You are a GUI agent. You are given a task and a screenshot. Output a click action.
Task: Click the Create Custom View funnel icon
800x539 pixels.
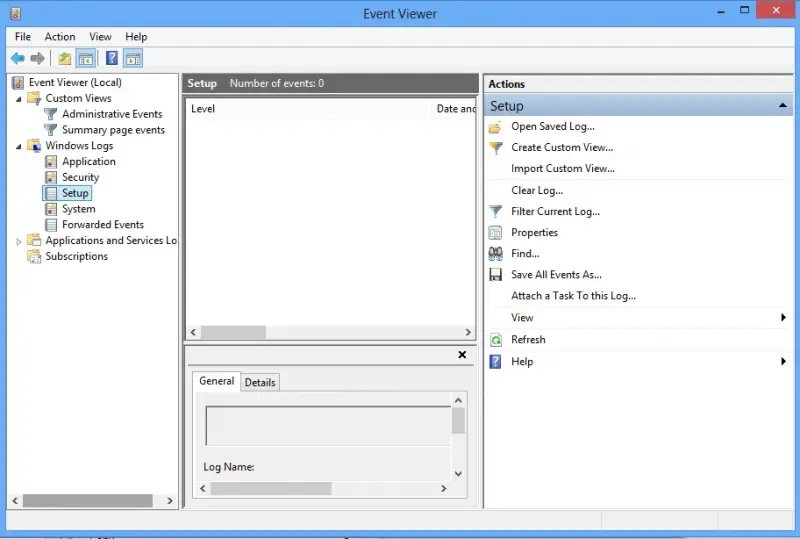[495, 148]
